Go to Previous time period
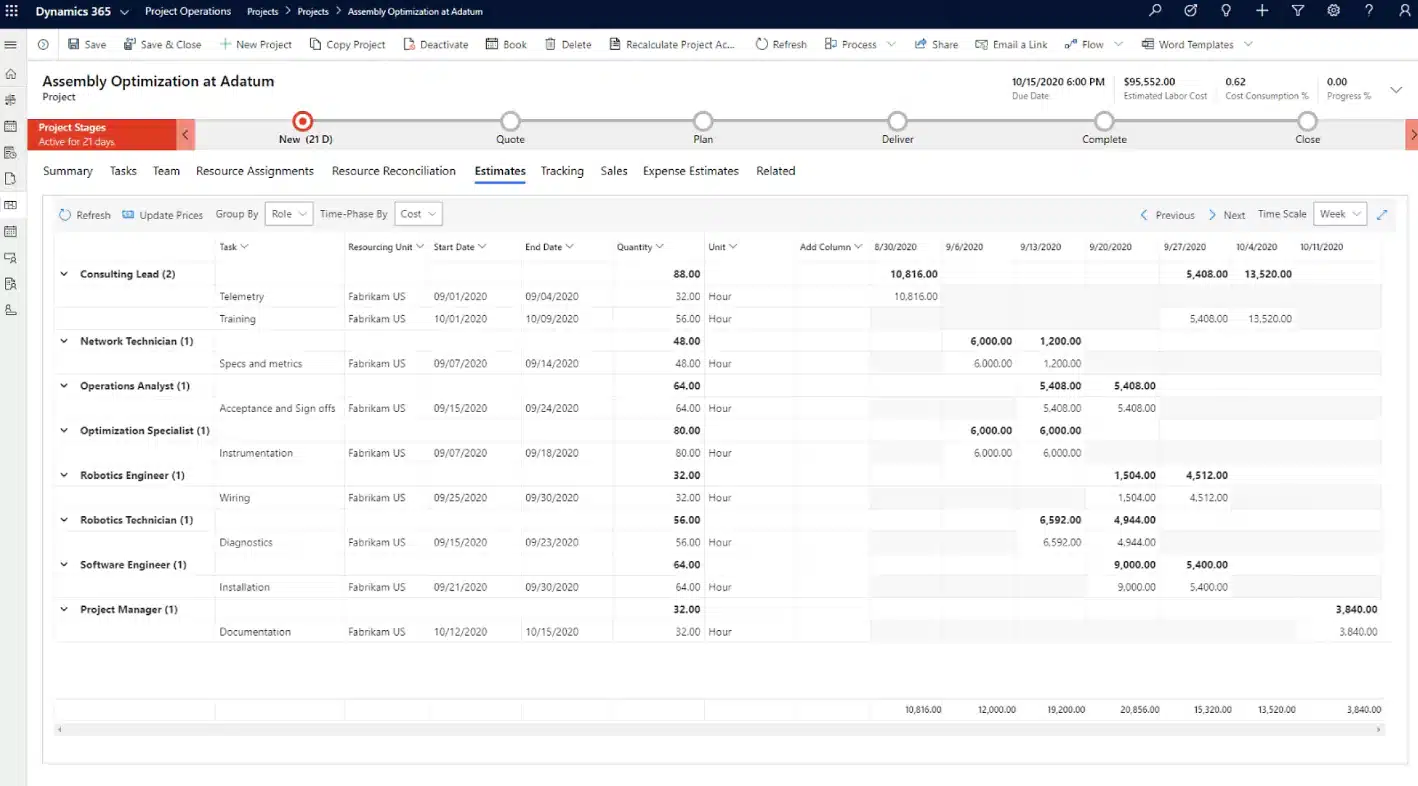 click(x=1168, y=215)
